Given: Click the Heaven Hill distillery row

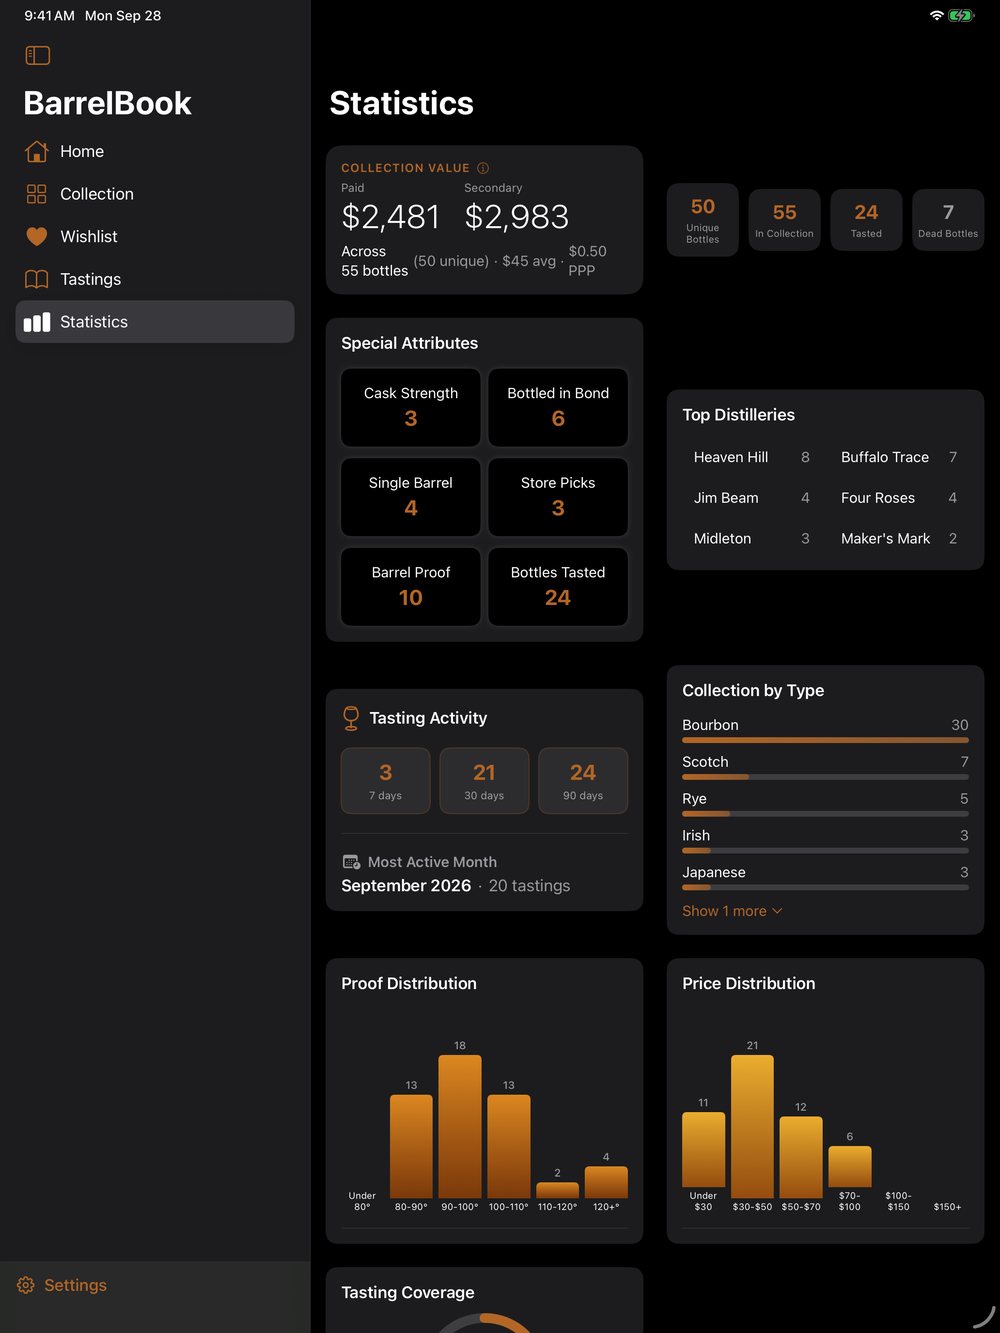Looking at the screenshot, I should tap(752, 457).
